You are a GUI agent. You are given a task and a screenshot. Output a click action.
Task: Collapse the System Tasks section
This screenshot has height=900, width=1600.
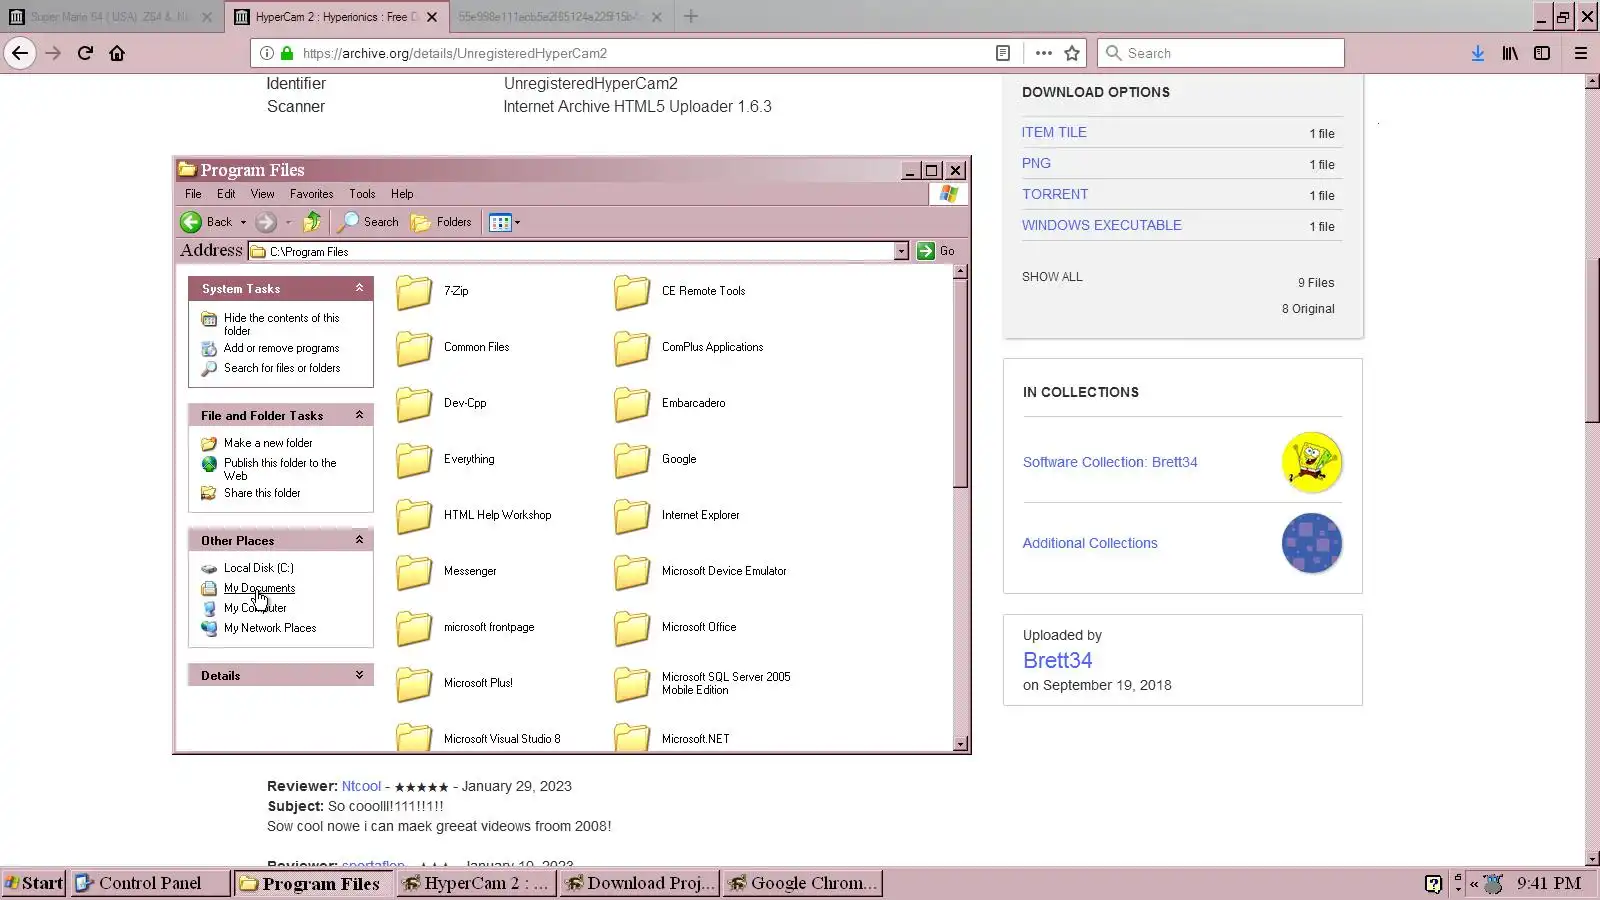(x=359, y=288)
